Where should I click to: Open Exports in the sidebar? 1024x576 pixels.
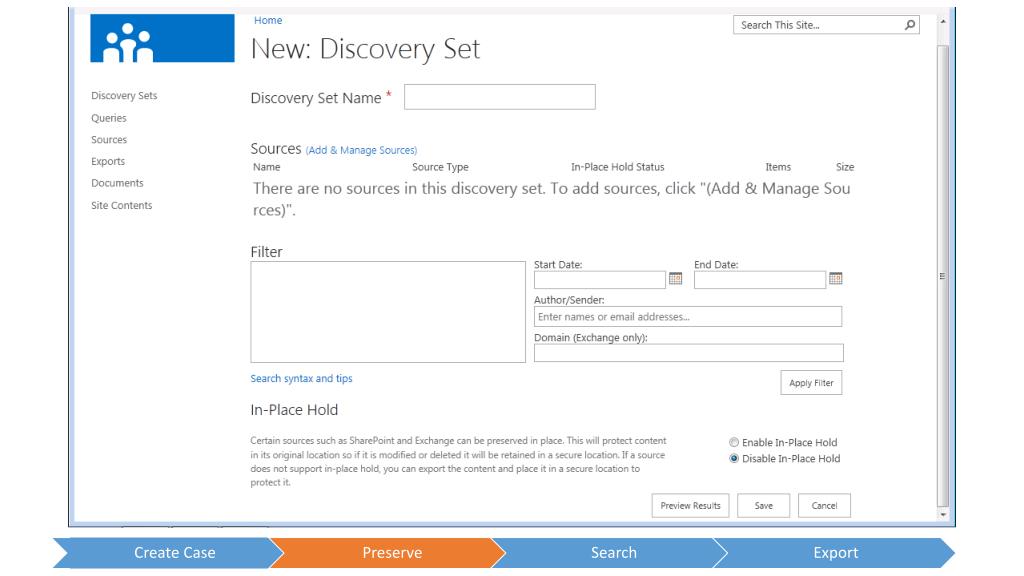[108, 161]
